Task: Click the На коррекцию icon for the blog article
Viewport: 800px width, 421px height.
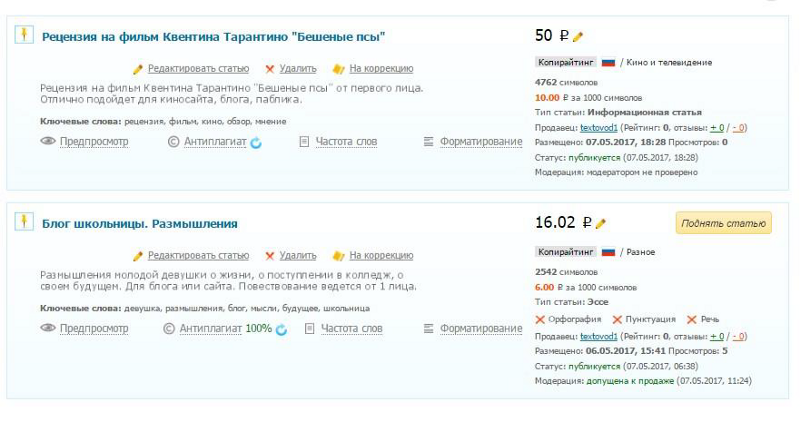Action: (338, 256)
